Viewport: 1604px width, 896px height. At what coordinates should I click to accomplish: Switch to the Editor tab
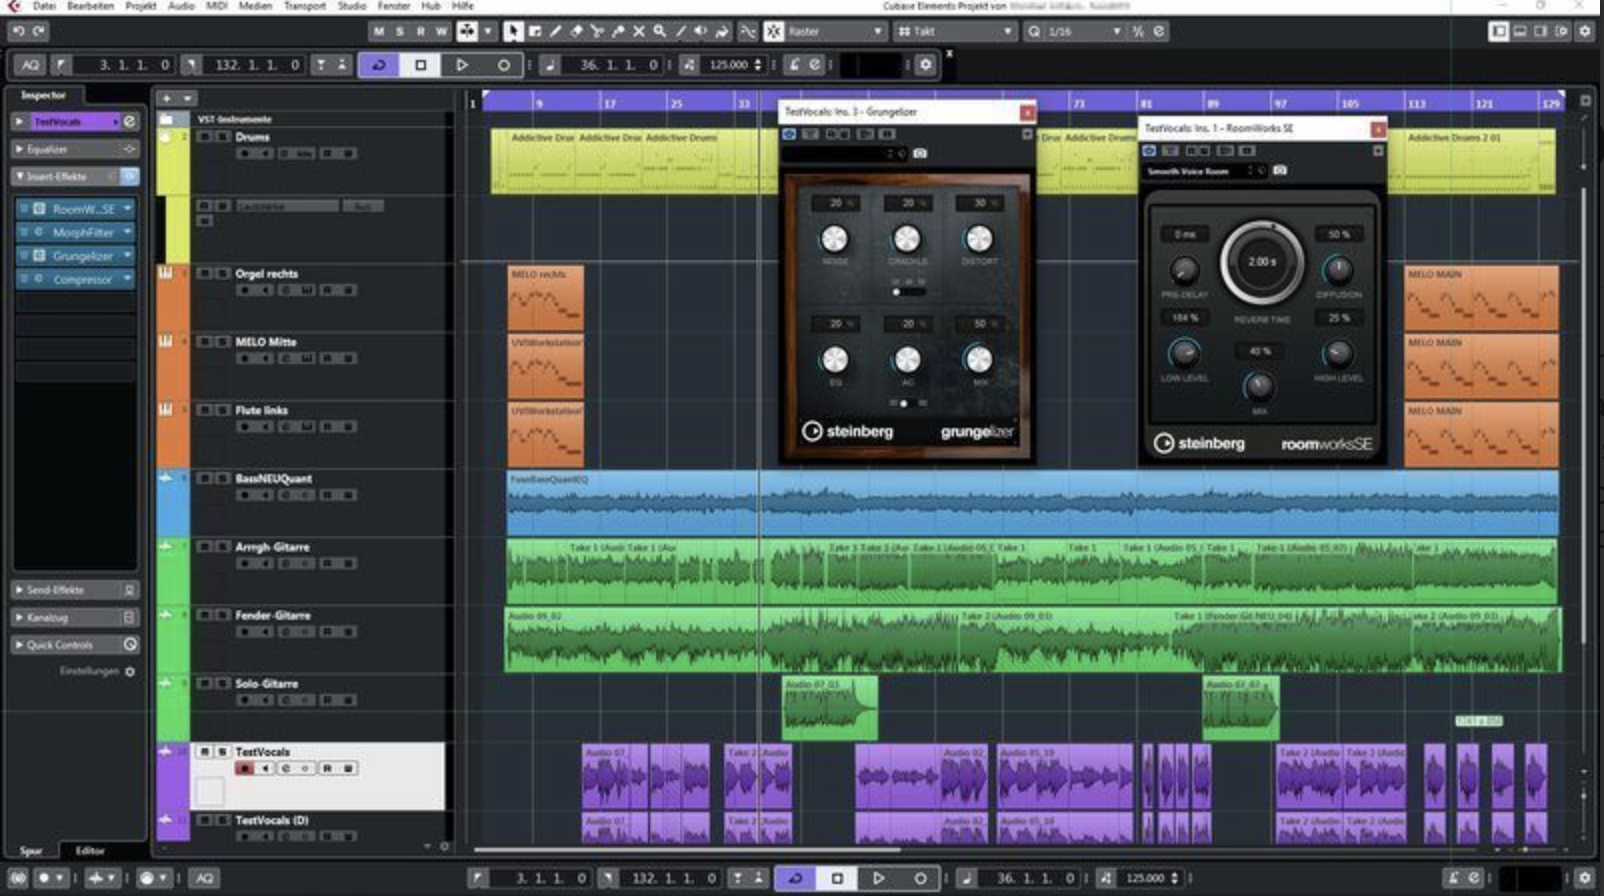click(90, 851)
